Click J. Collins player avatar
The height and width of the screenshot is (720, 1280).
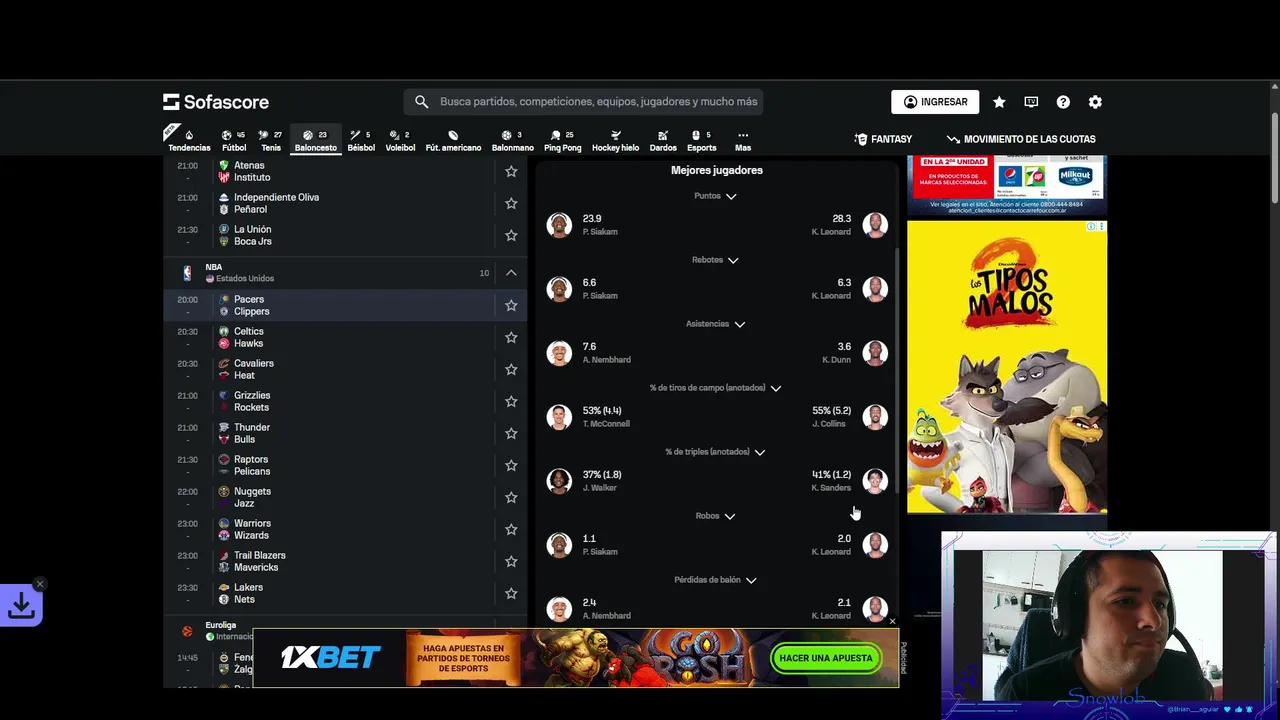(875, 417)
